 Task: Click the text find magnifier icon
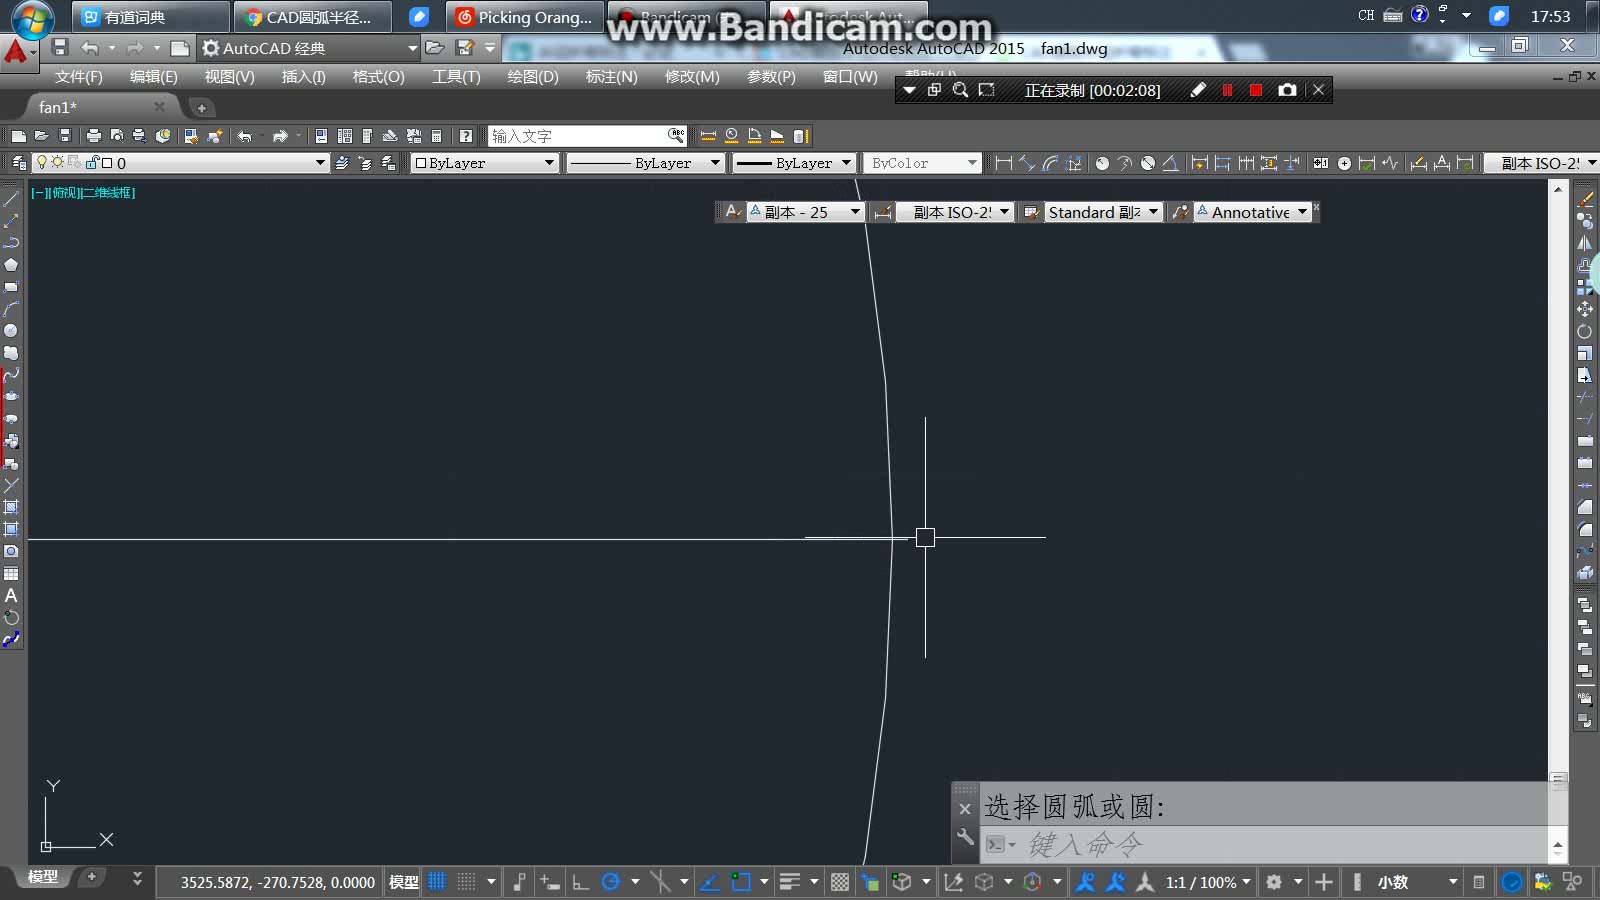coord(676,135)
